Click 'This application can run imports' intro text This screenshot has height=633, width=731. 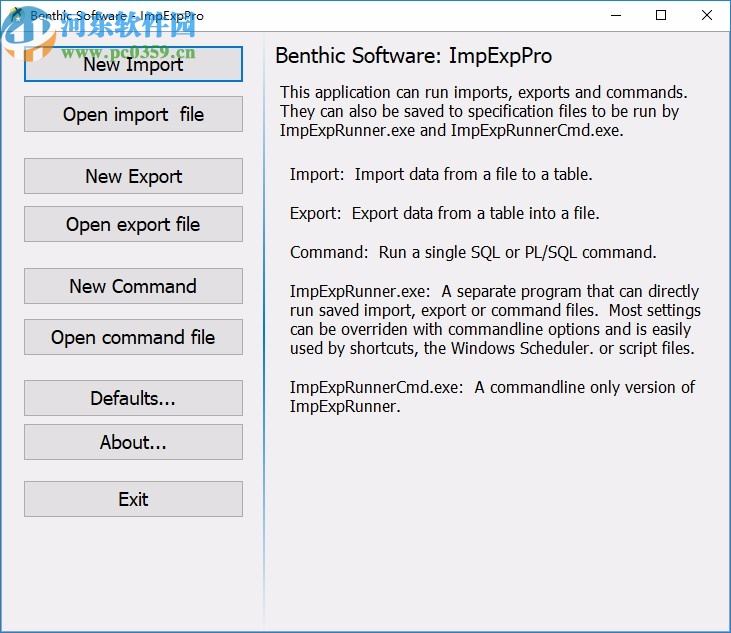tap(483, 111)
